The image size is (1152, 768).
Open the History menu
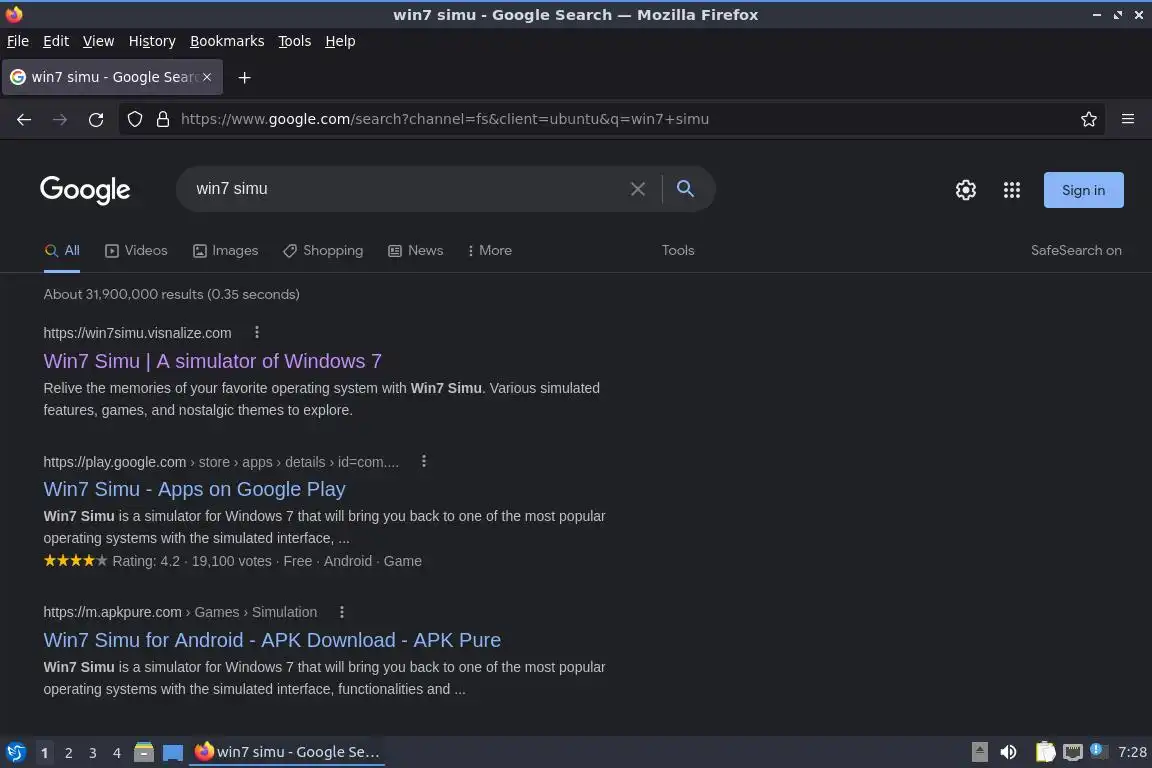coord(152,41)
